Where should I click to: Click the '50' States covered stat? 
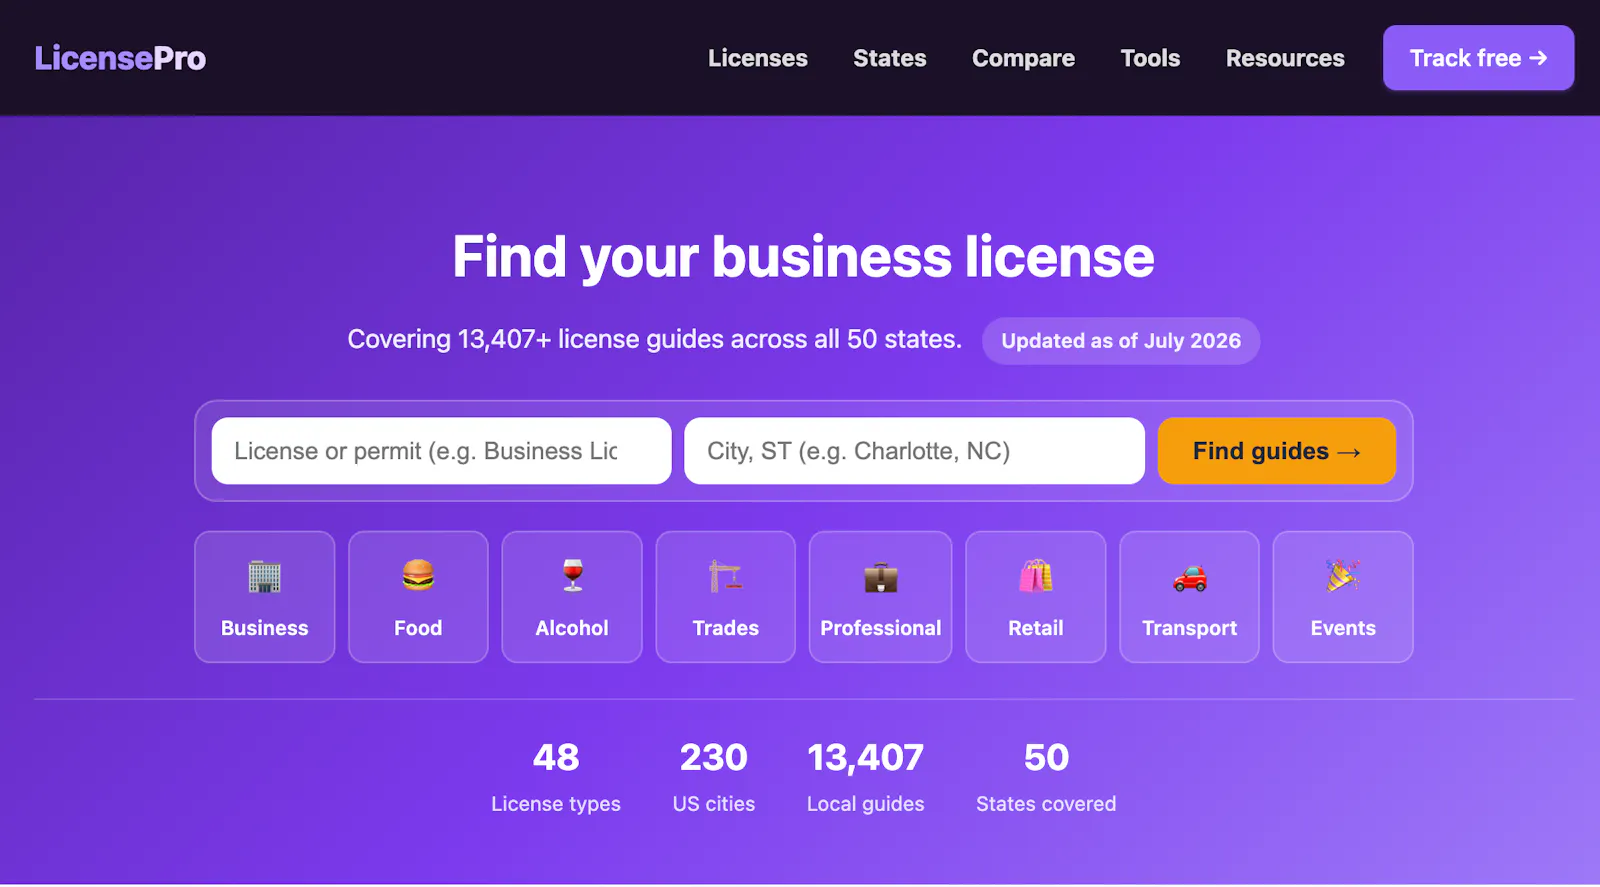pyautogui.click(x=1046, y=777)
